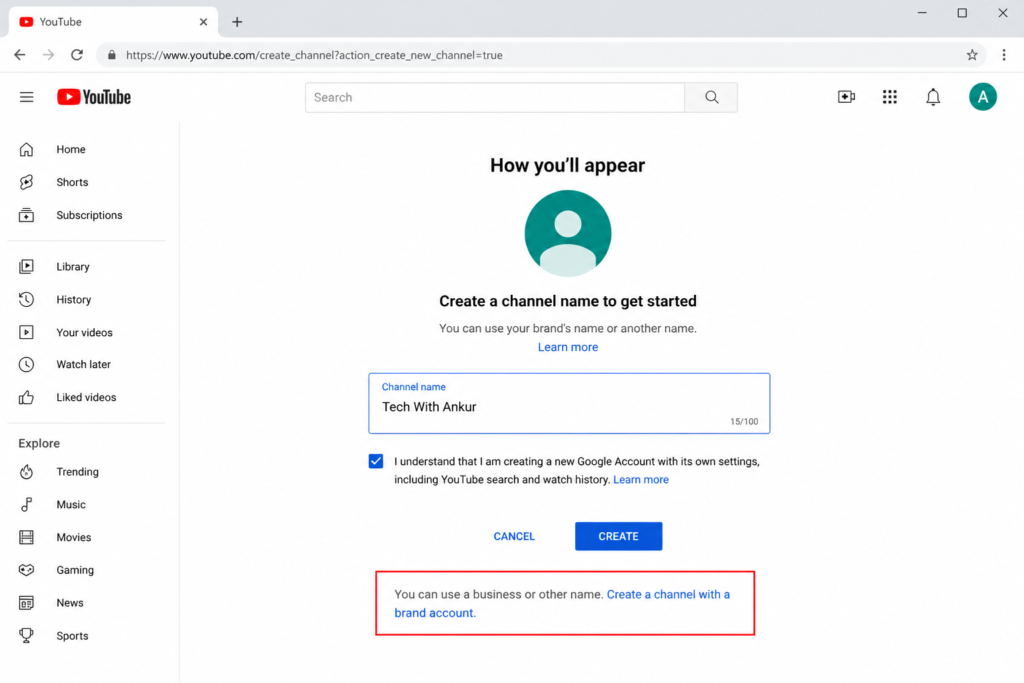Click the YouTube Search field

pyautogui.click(x=495, y=97)
